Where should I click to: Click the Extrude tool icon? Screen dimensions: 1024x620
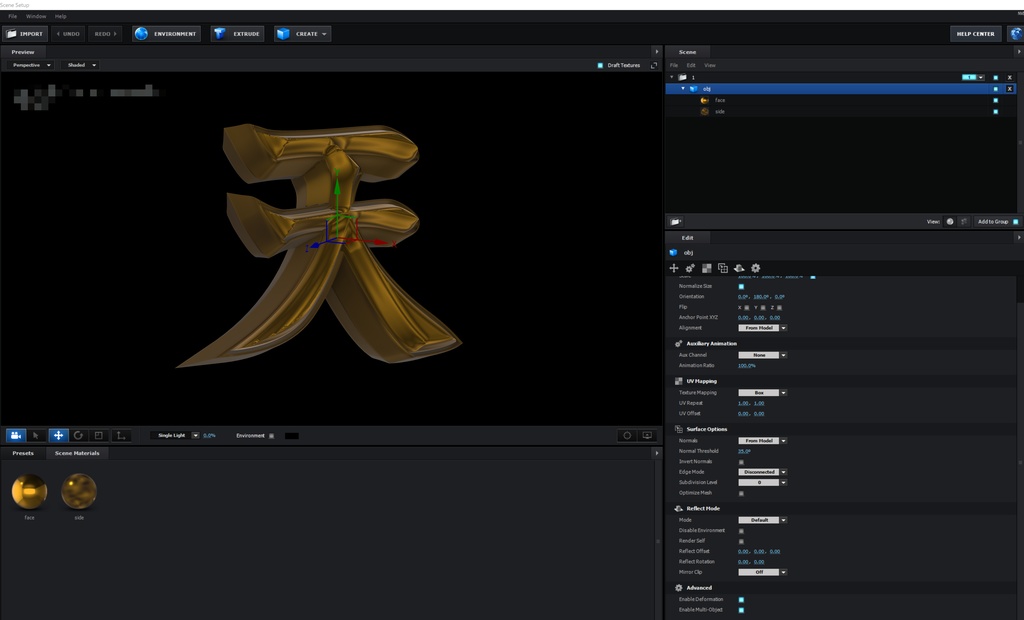(220, 34)
